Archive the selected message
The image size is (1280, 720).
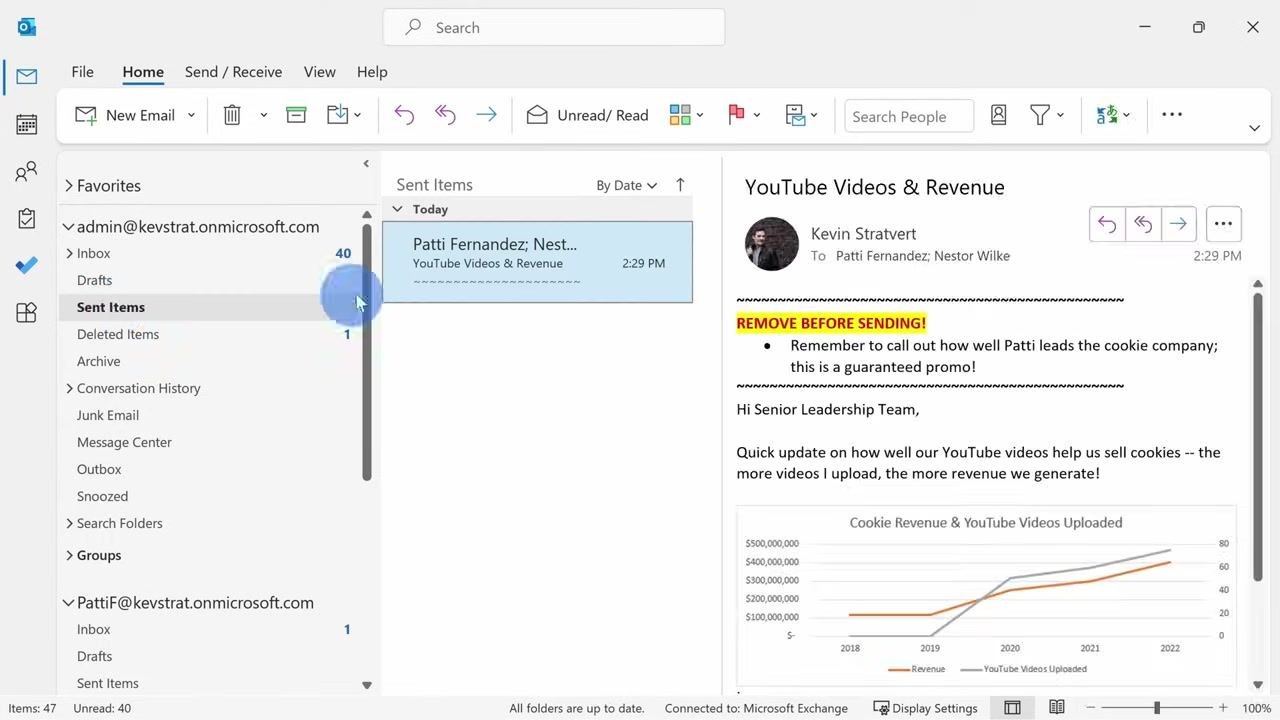pyautogui.click(x=296, y=115)
